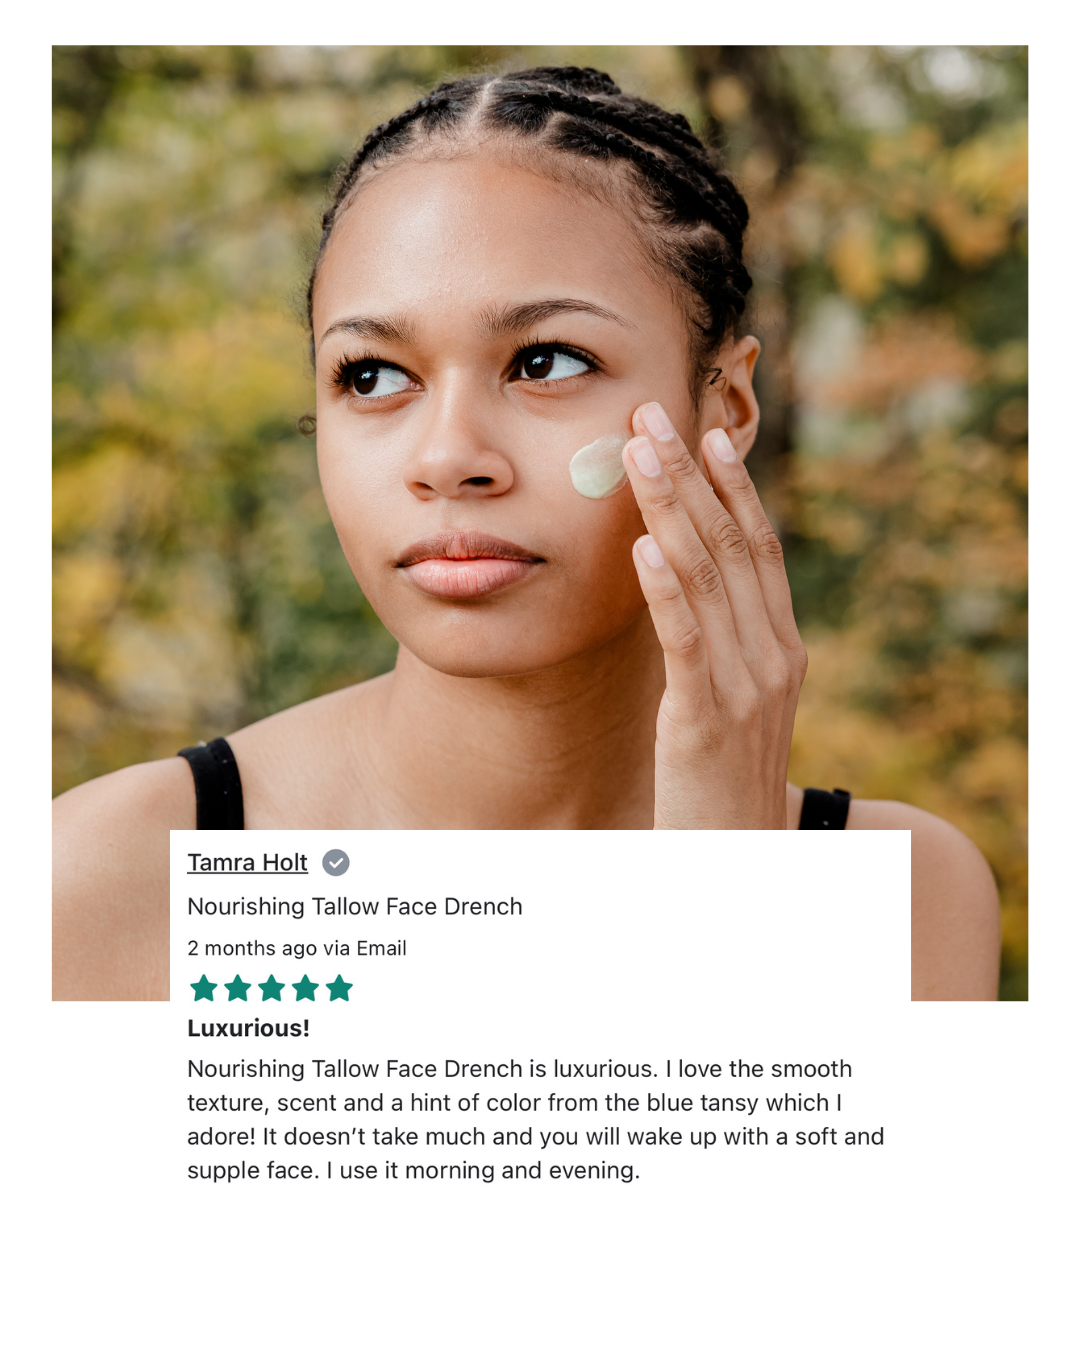Click the review paragraph starting "Nourishing Tallow Face Drench is luxurious"
This screenshot has width=1080, height=1350.
536,1119
